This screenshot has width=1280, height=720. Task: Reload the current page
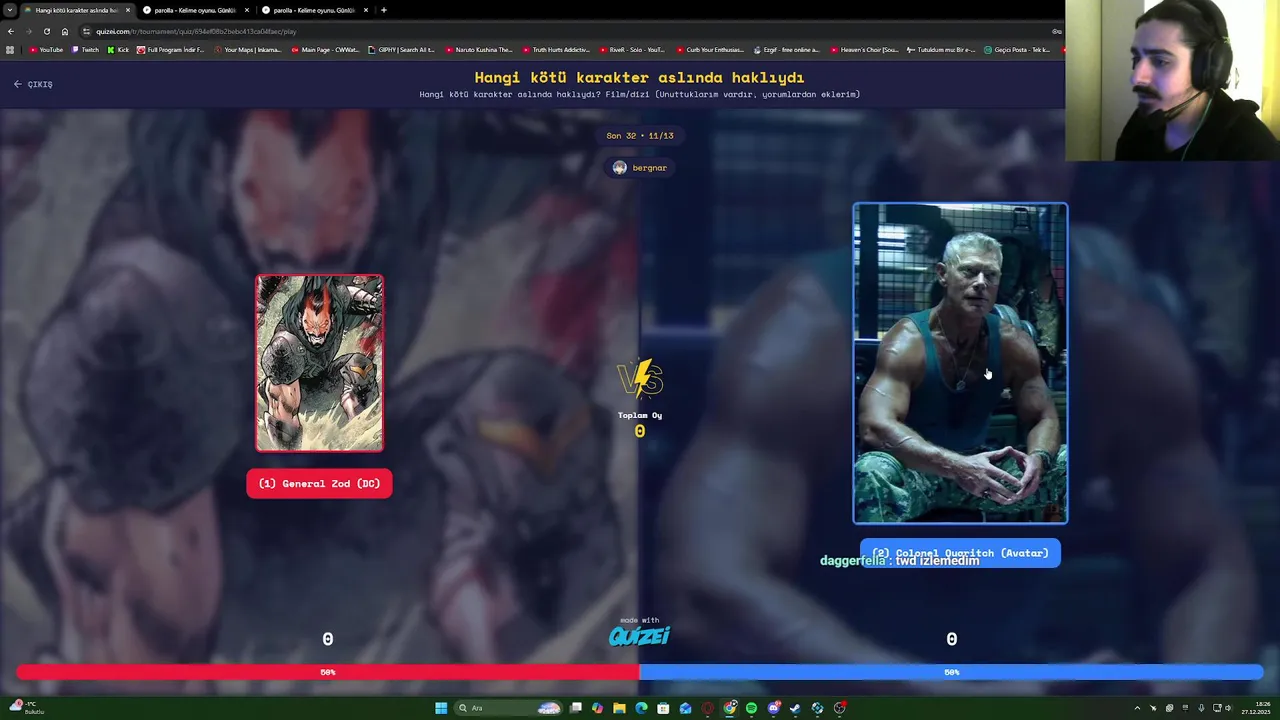[x=46, y=31]
